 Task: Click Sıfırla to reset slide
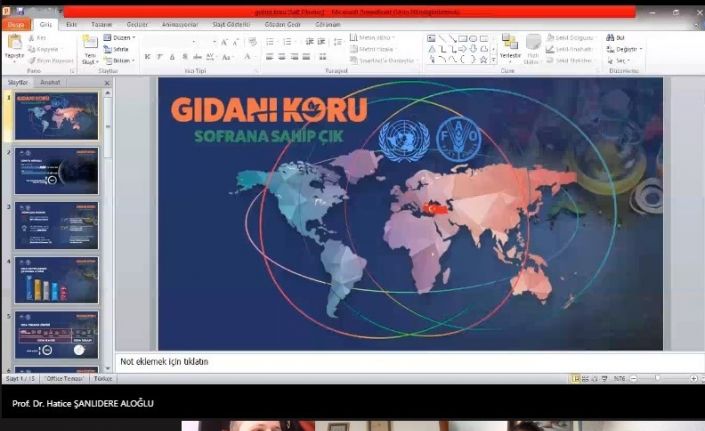121,48
